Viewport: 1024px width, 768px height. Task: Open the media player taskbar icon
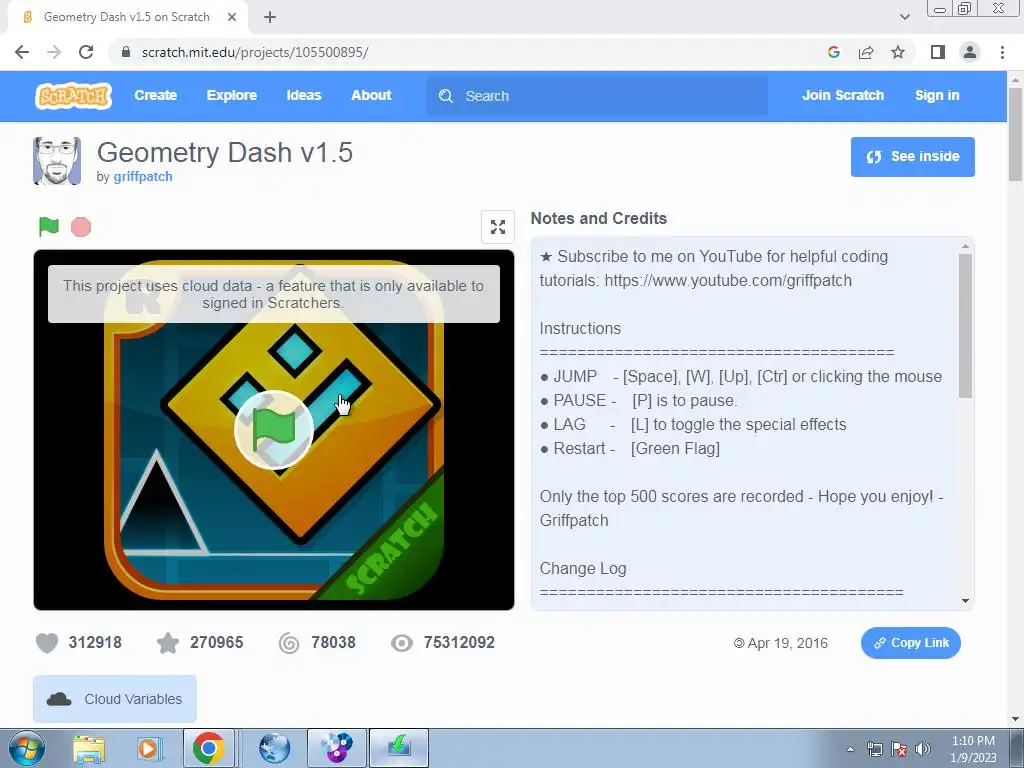click(148, 748)
